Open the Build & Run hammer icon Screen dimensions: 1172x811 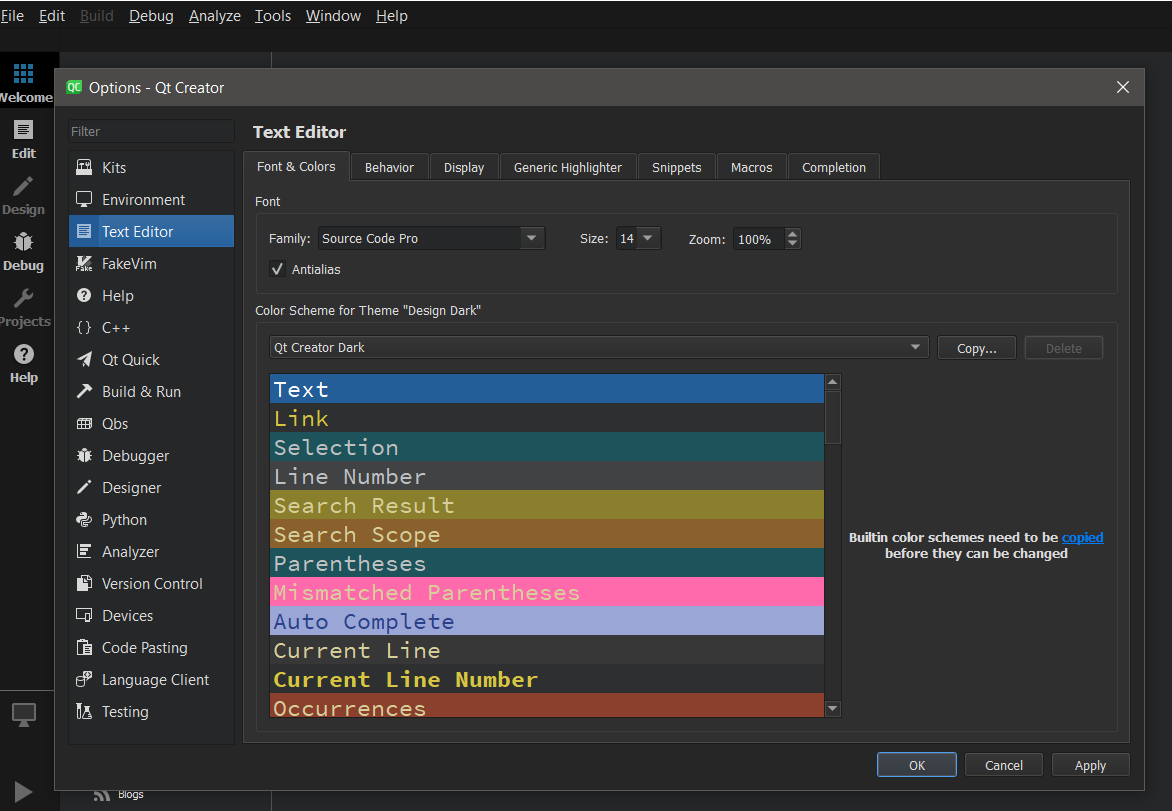coord(85,392)
